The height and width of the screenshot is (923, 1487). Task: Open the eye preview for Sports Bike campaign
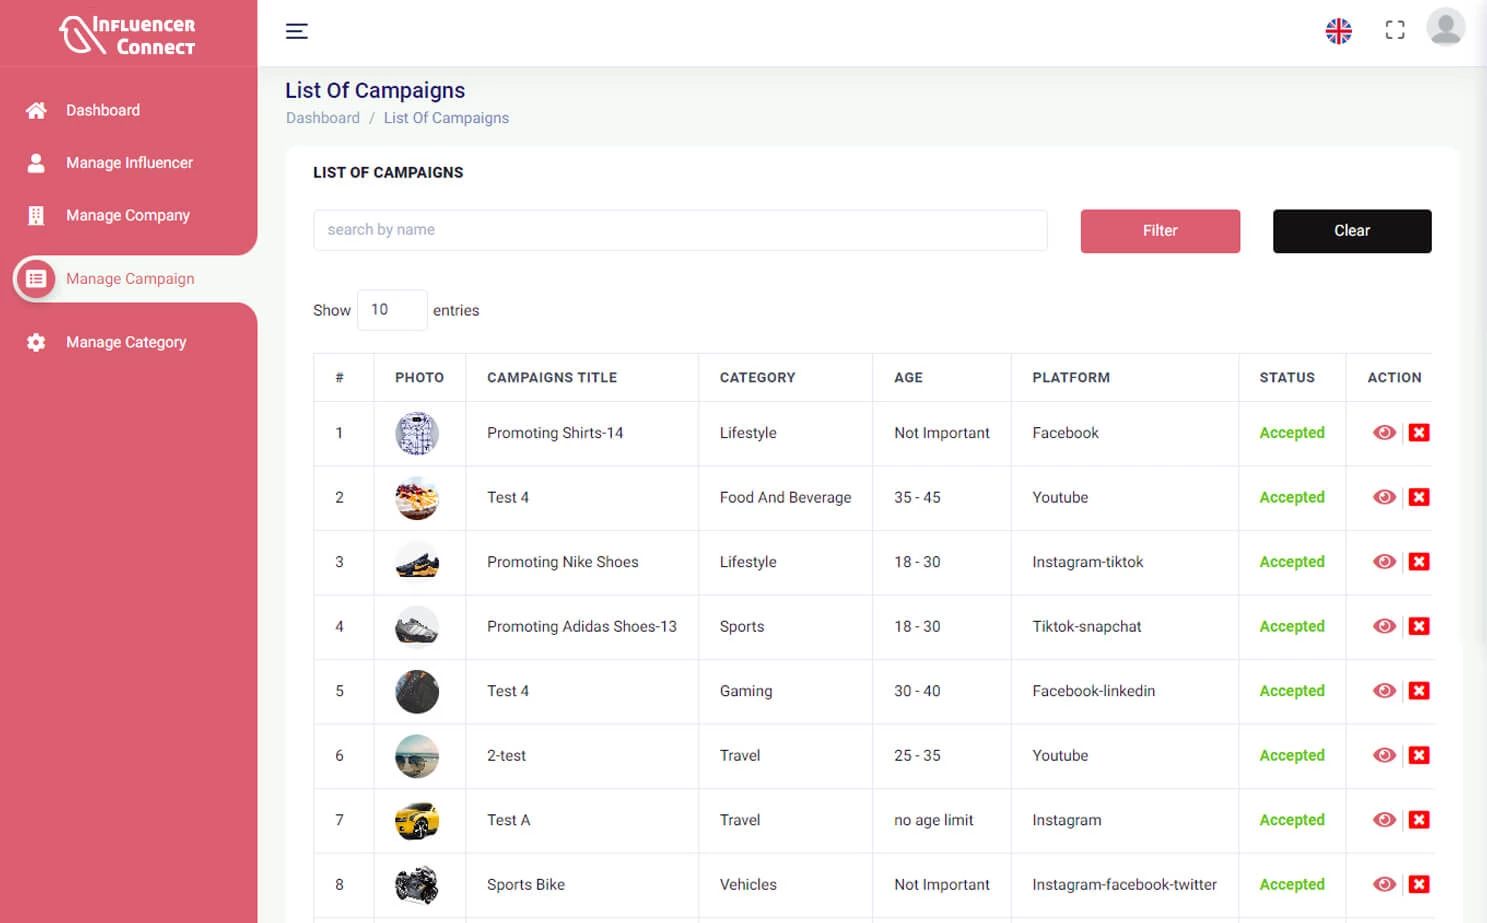(x=1384, y=884)
